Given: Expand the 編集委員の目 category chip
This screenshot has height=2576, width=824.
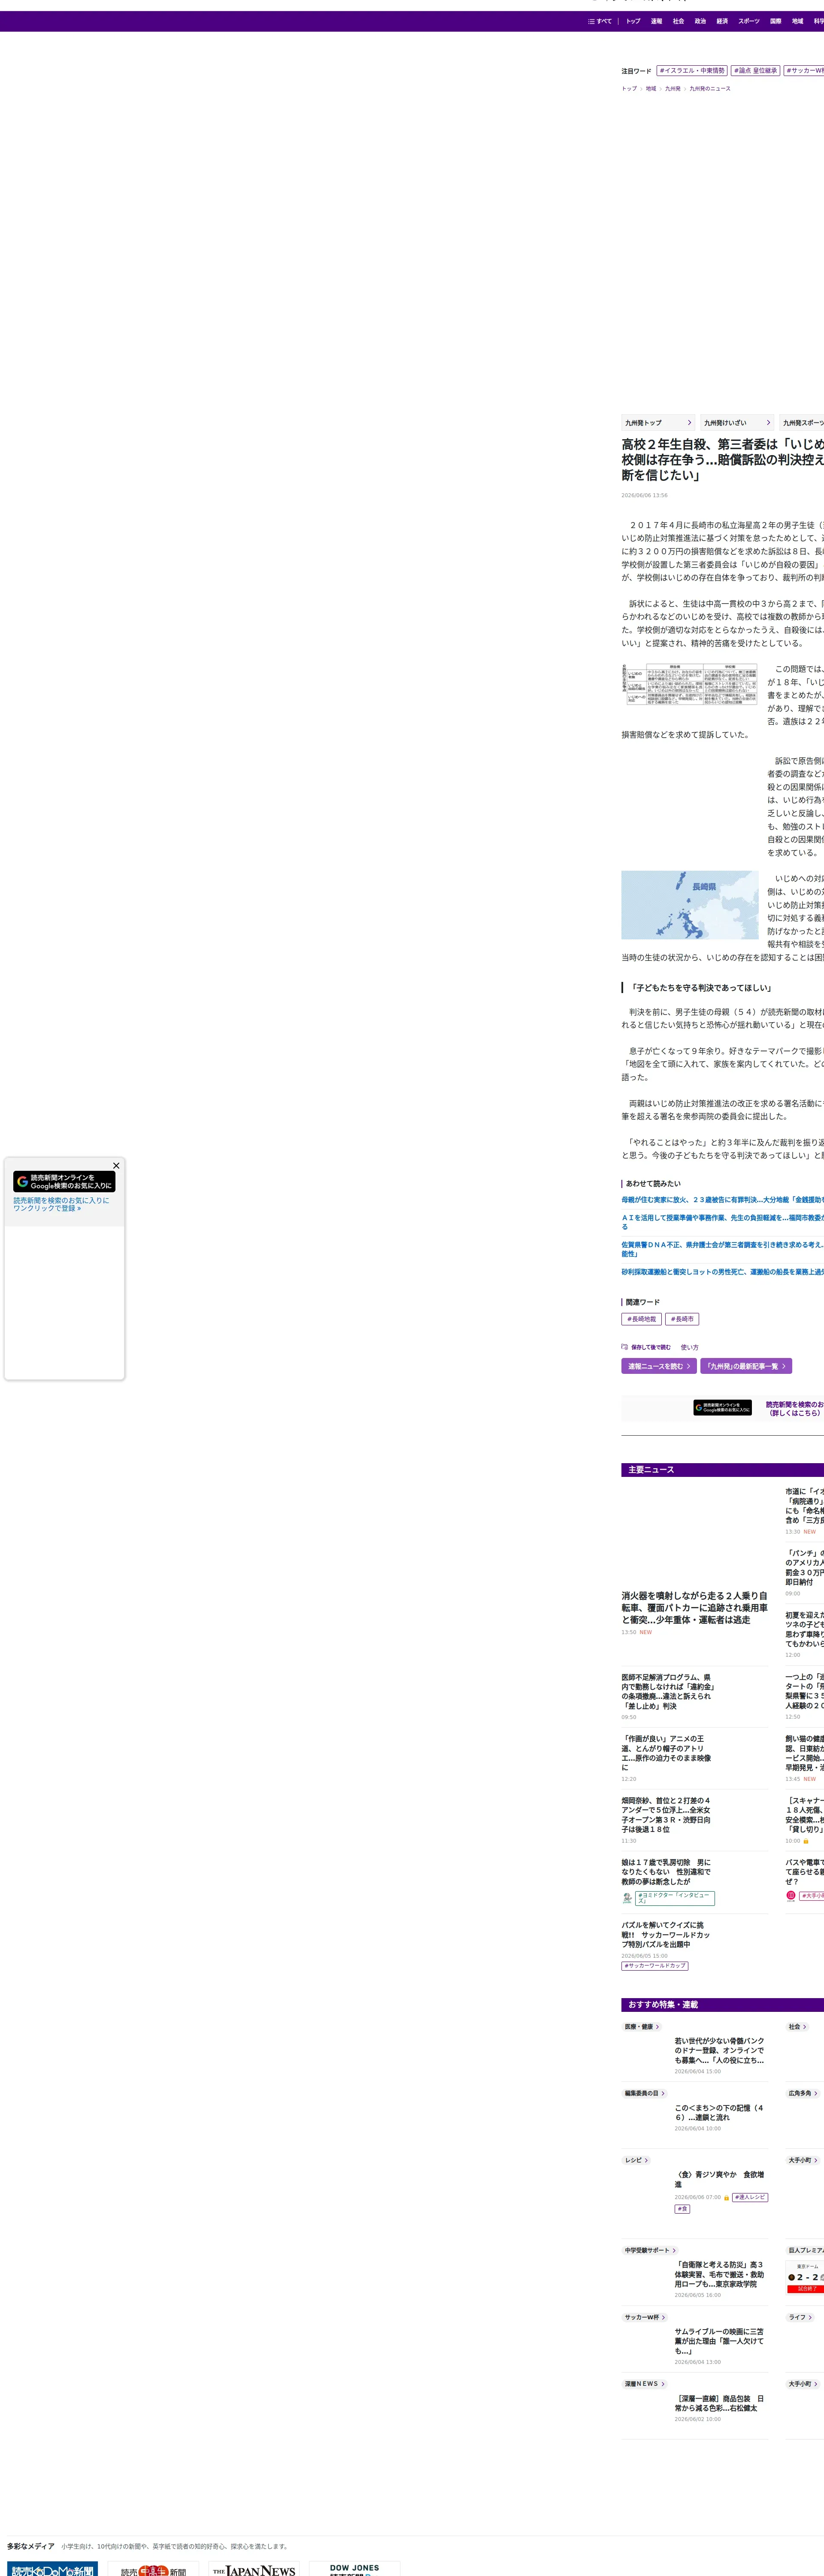Looking at the screenshot, I should [645, 2093].
